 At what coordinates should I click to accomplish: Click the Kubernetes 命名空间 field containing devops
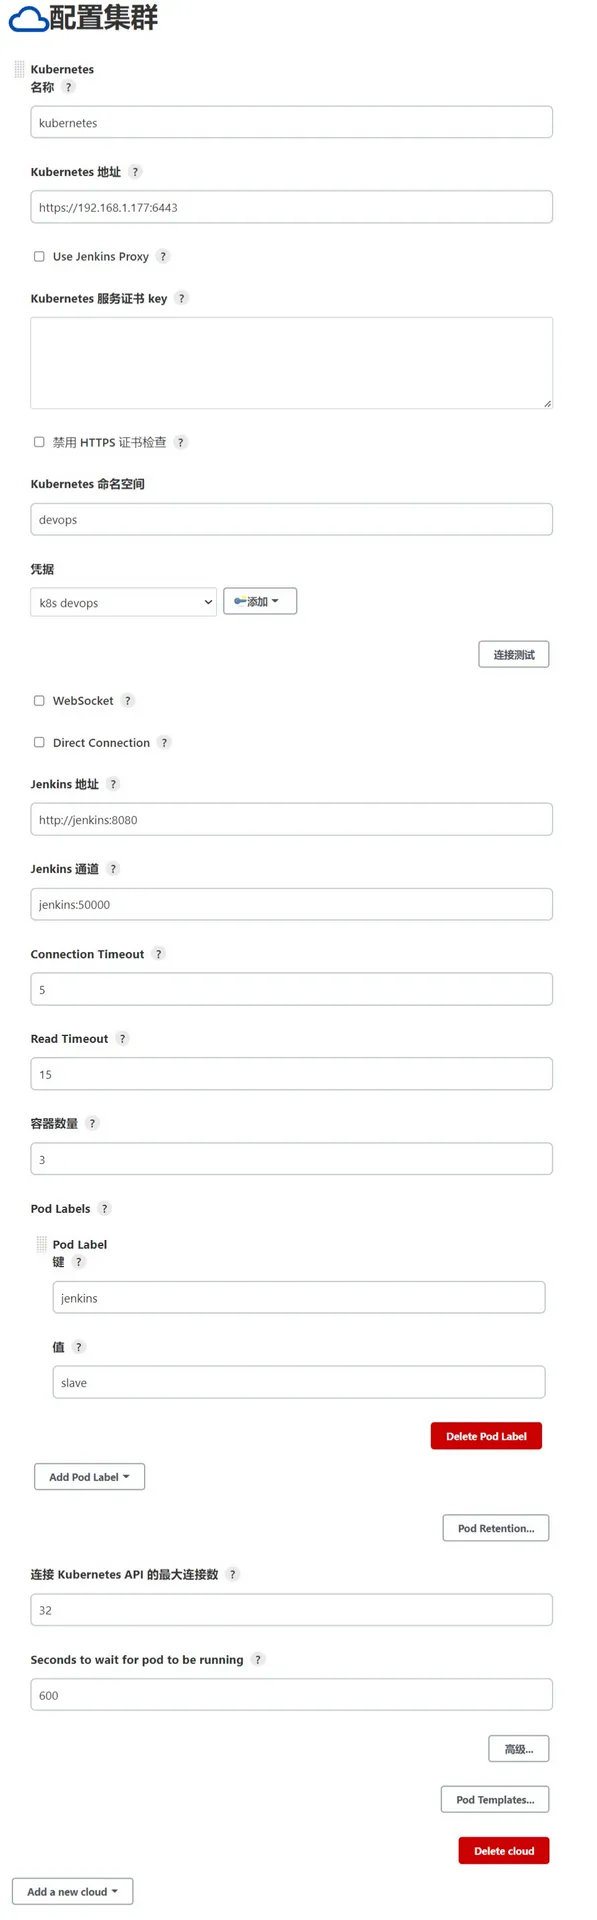(291, 520)
